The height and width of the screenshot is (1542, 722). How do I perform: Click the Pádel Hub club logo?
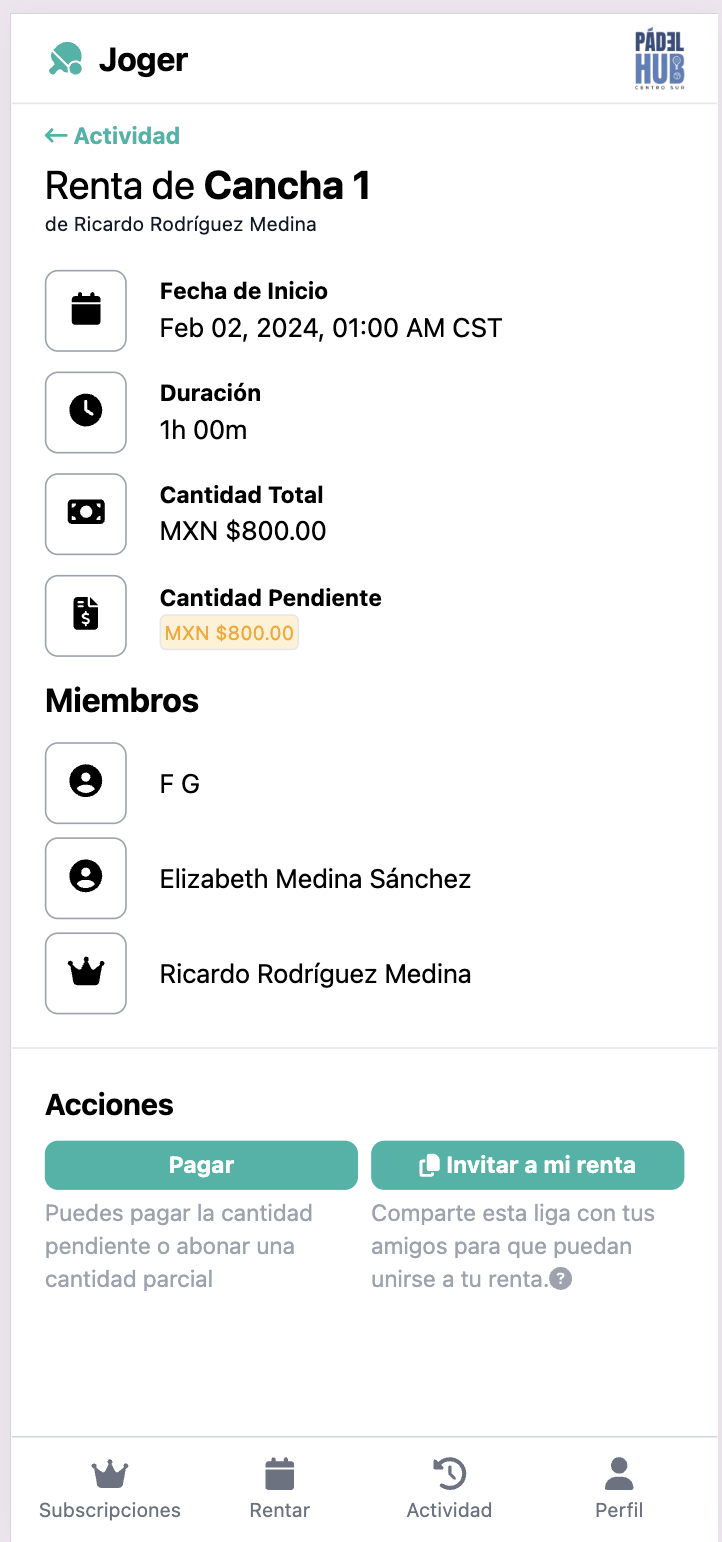pyautogui.click(x=660, y=60)
